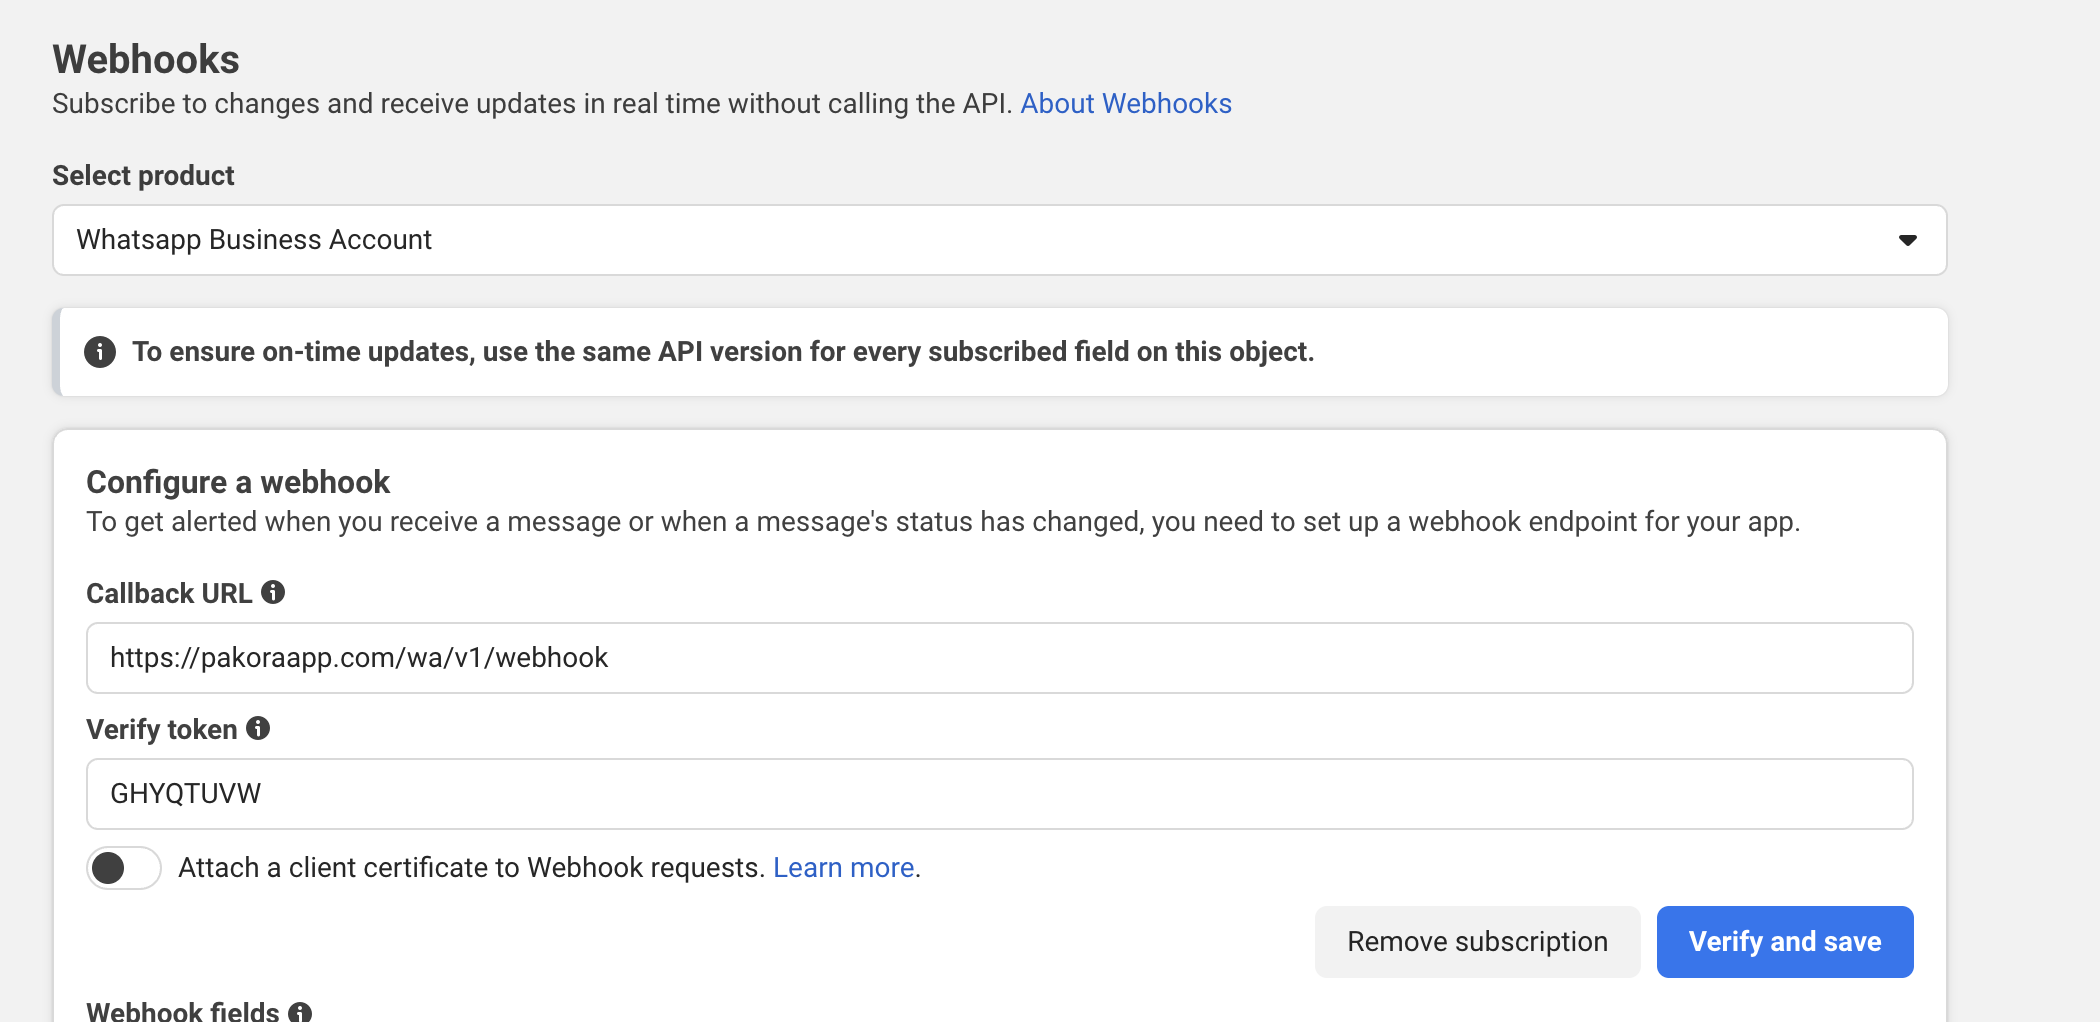2100x1022 pixels.
Task: Click the Remove subscription button
Action: (x=1477, y=942)
